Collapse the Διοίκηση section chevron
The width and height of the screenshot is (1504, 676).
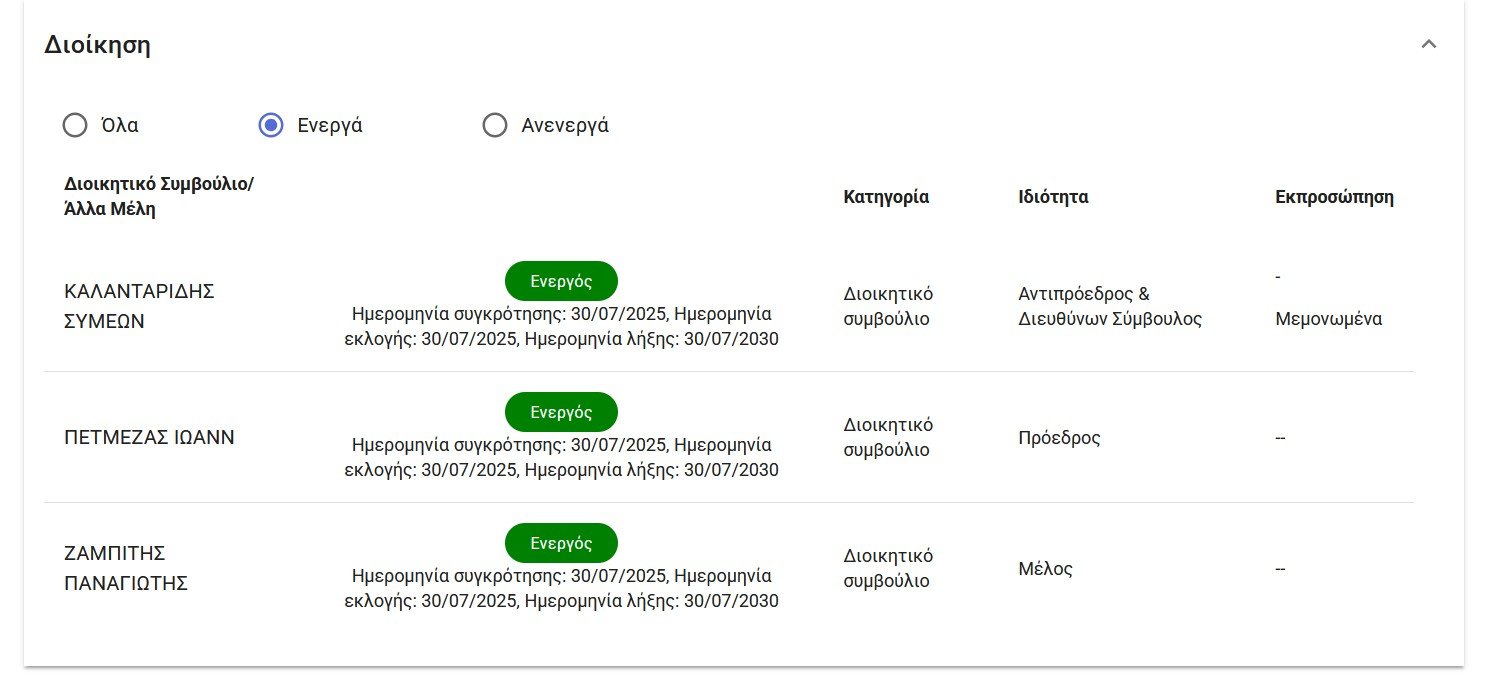point(1429,45)
